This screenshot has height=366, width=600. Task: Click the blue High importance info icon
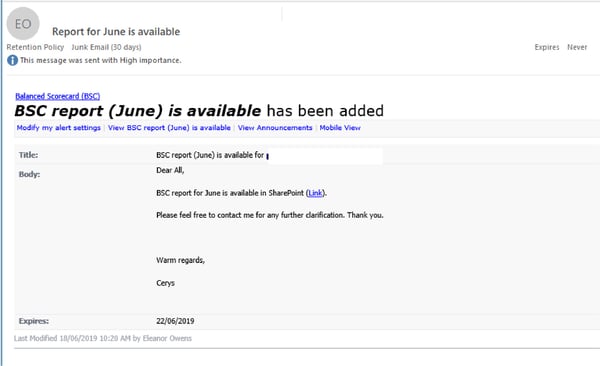coord(12,60)
